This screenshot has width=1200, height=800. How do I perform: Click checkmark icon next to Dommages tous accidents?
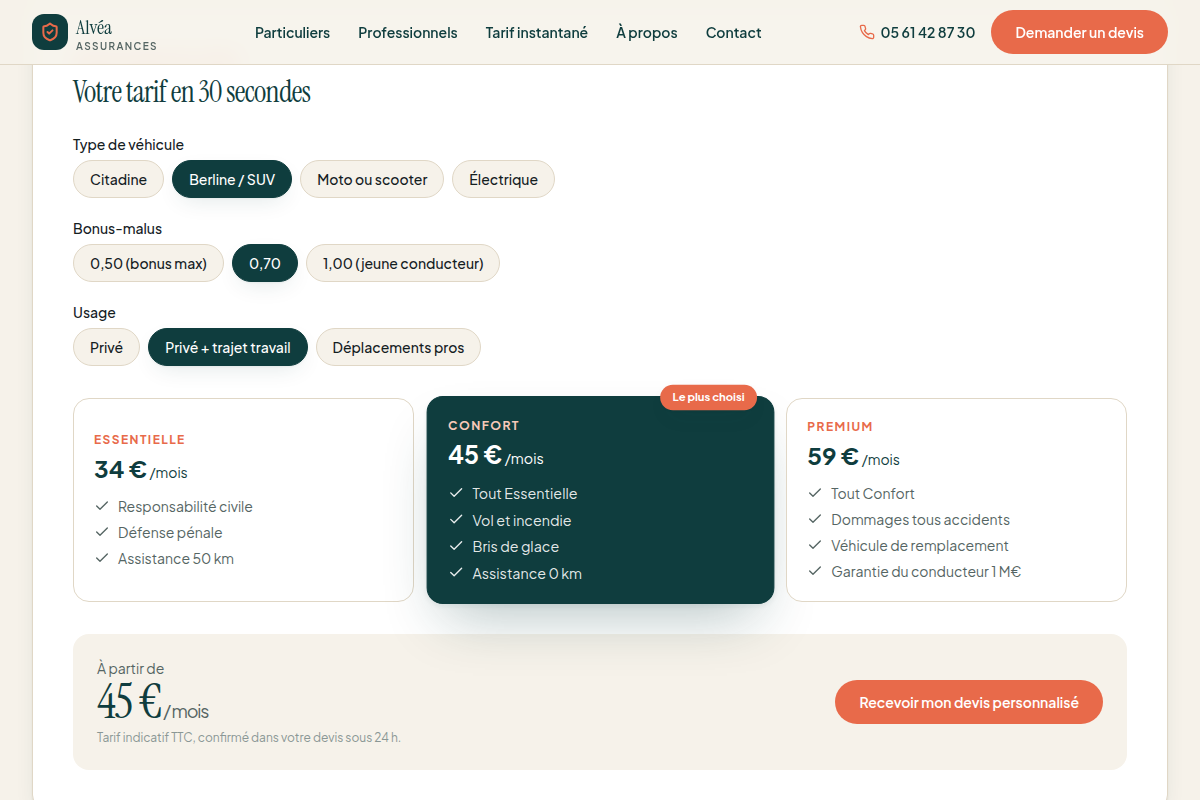click(x=815, y=519)
